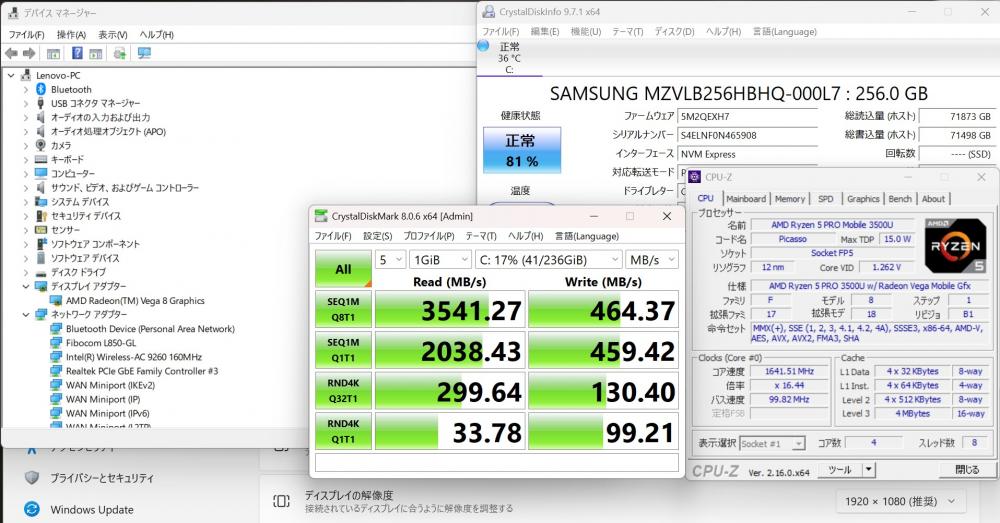Switch to Graphics tab in CPU-Z
The height and width of the screenshot is (523, 1000).
(863, 199)
